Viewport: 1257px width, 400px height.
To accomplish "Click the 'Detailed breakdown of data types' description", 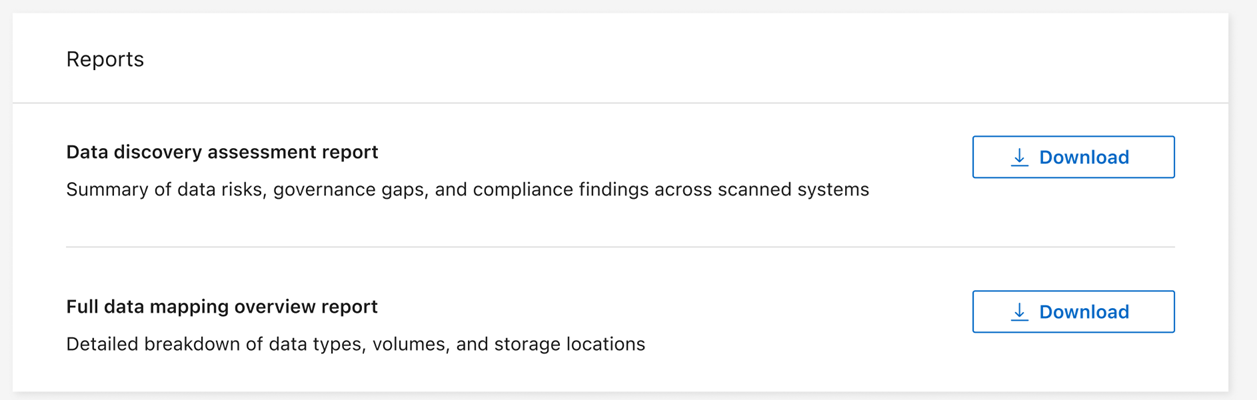I will click(x=355, y=344).
